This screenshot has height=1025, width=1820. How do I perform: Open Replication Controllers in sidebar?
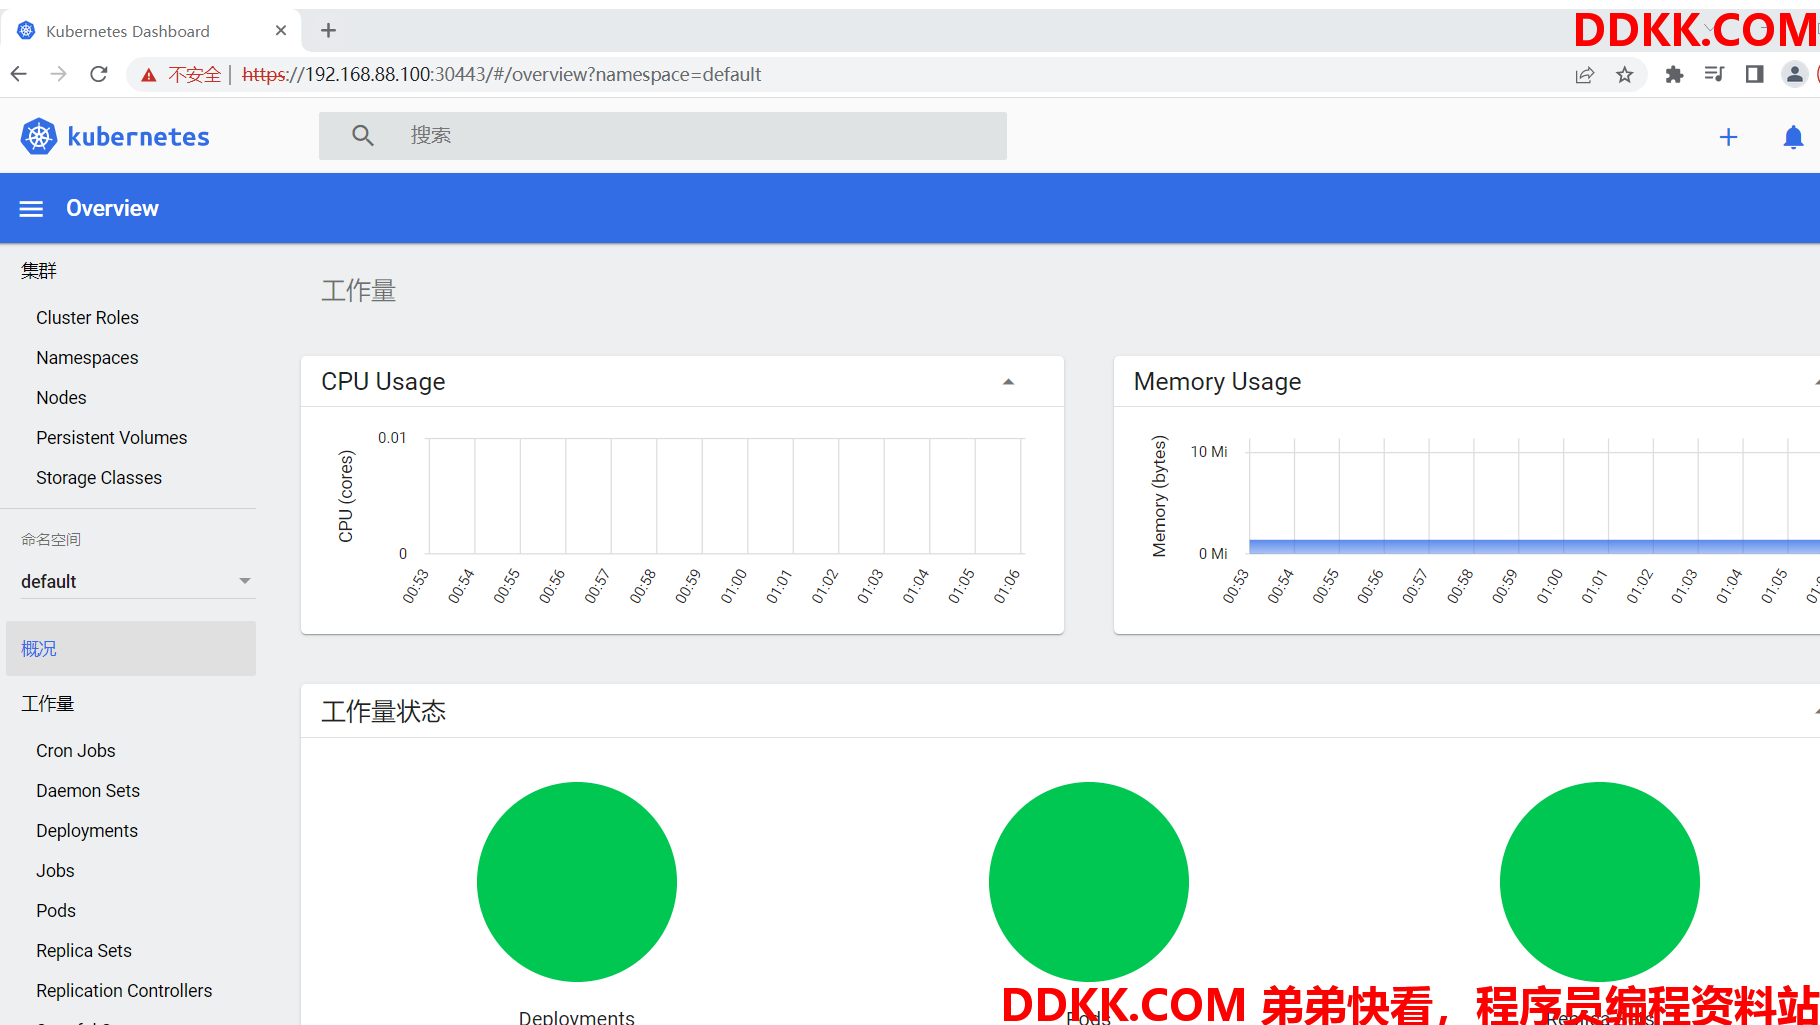[x=124, y=991]
